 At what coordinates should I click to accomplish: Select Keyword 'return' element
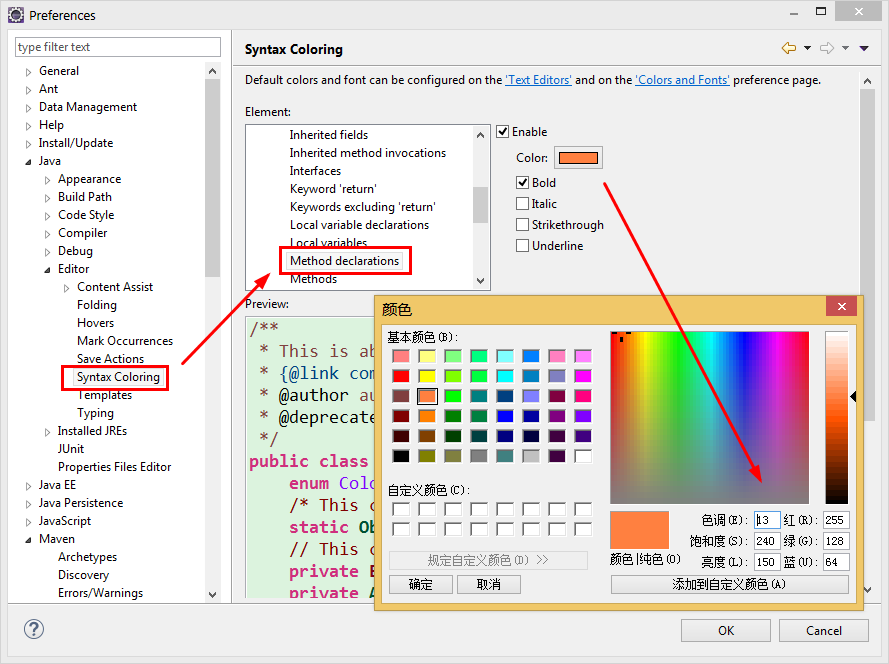[x=333, y=189]
